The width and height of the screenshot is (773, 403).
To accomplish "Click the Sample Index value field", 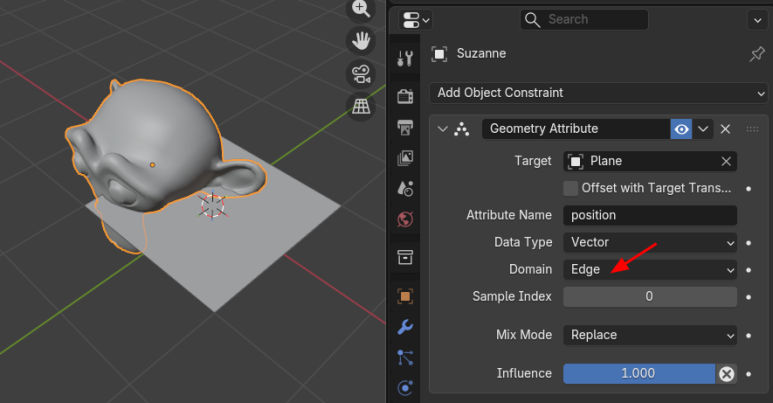I will point(650,296).
